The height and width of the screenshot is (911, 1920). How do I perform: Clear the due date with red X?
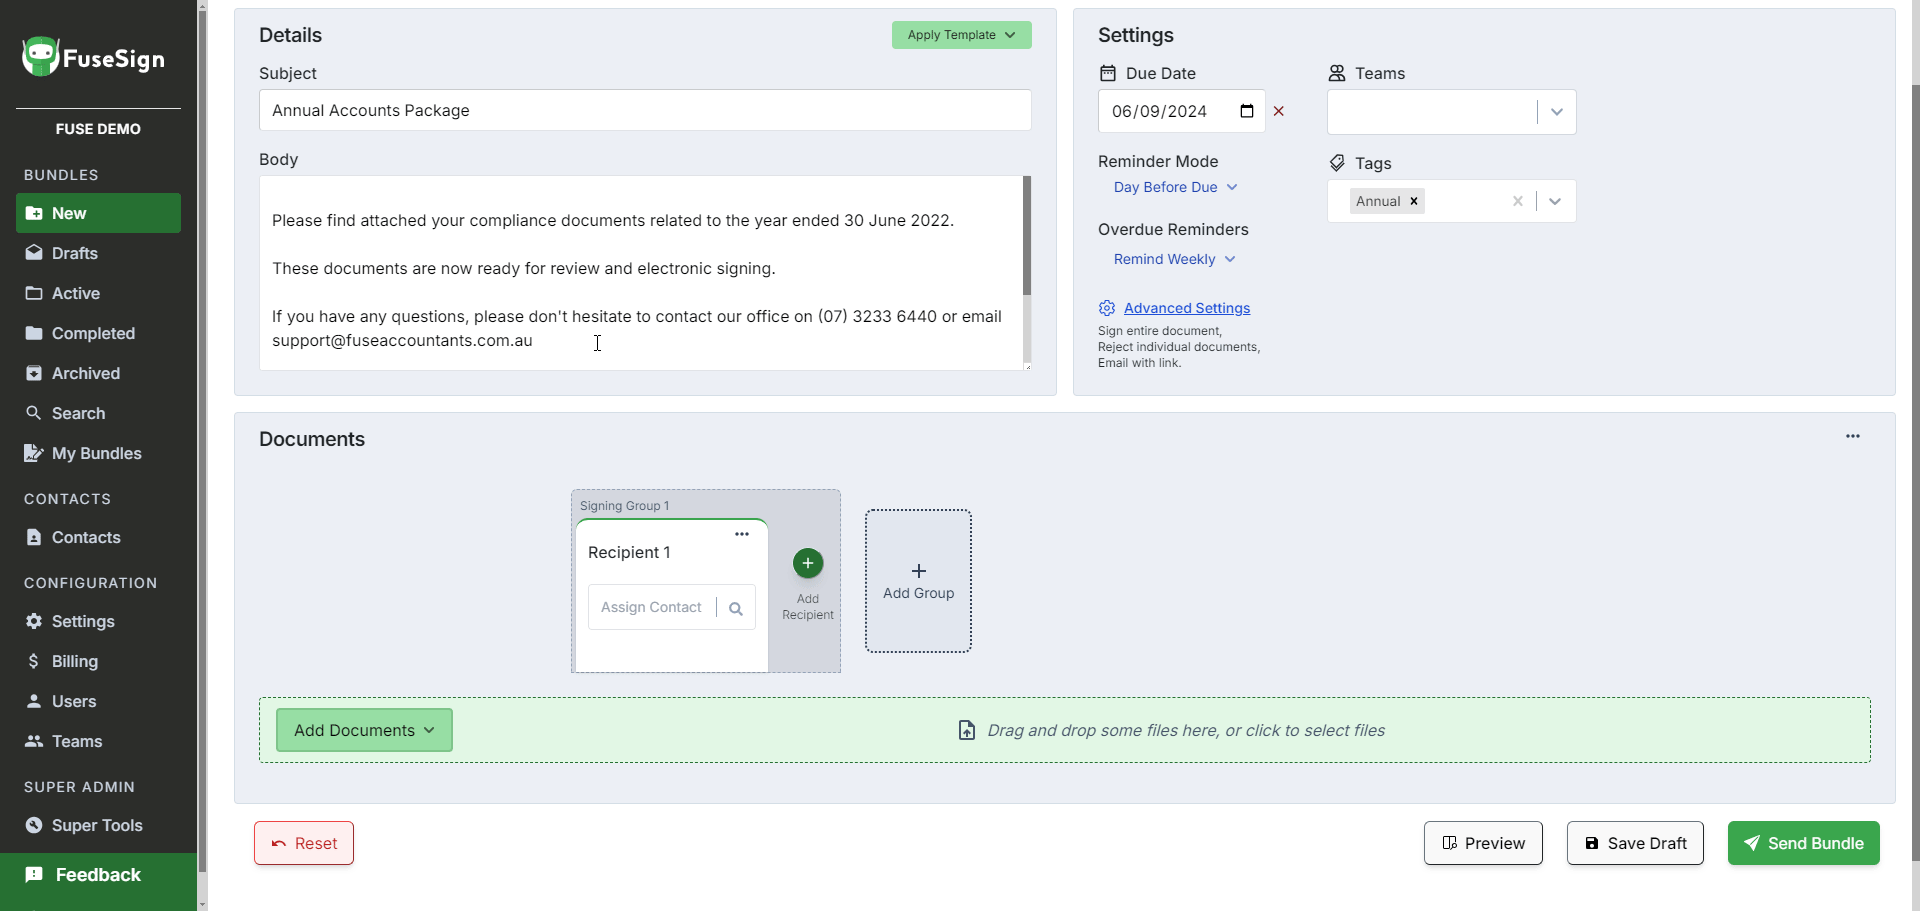[x=1278, y=111]
